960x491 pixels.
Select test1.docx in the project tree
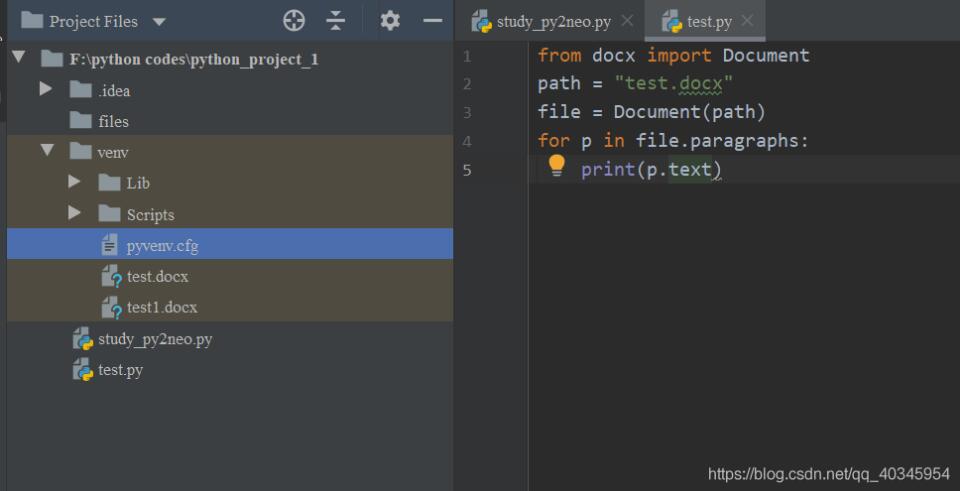[161, 308]
